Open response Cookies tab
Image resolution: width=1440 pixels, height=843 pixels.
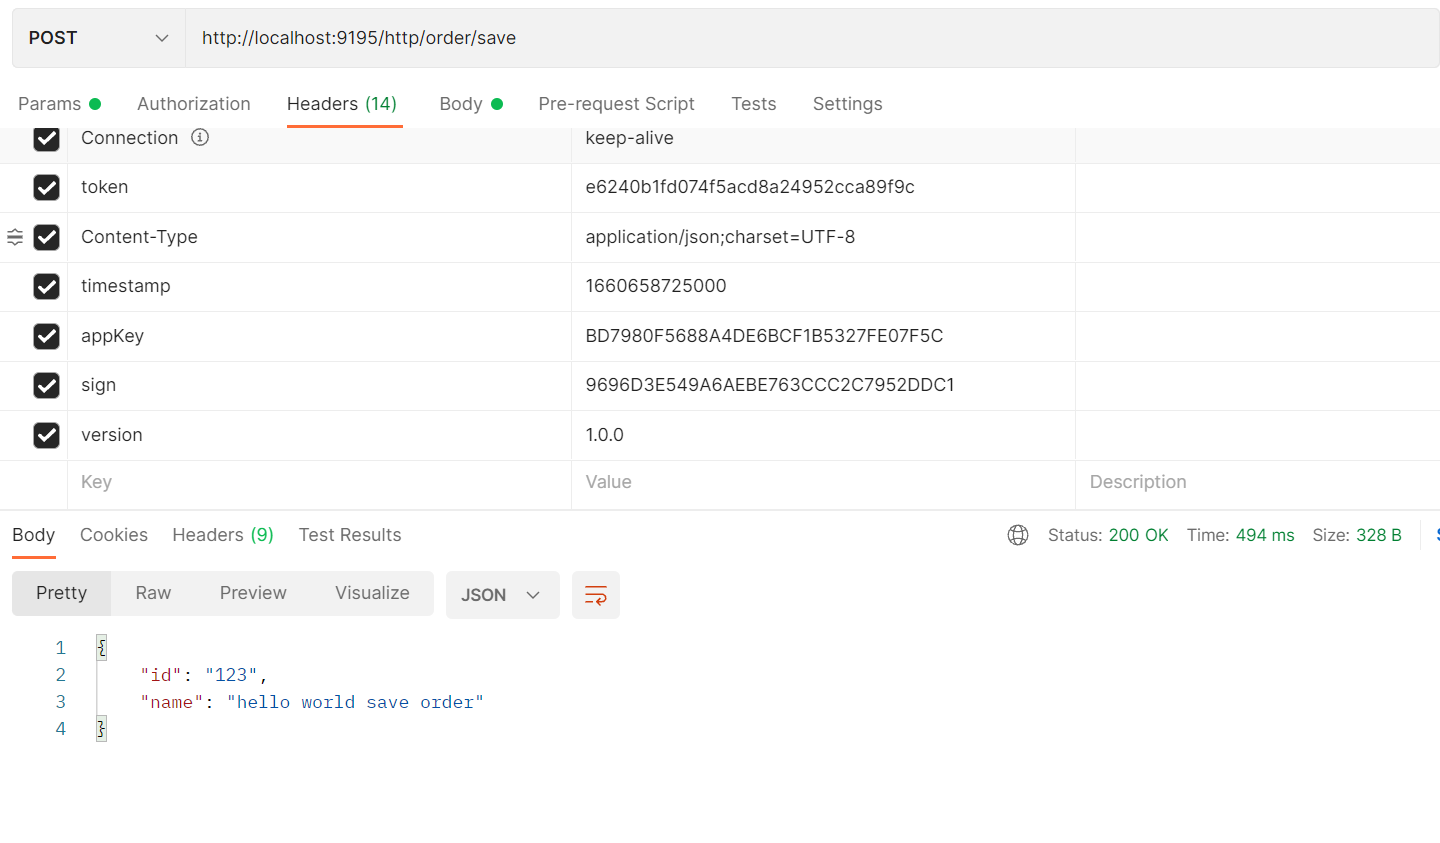tap(114, 535)
